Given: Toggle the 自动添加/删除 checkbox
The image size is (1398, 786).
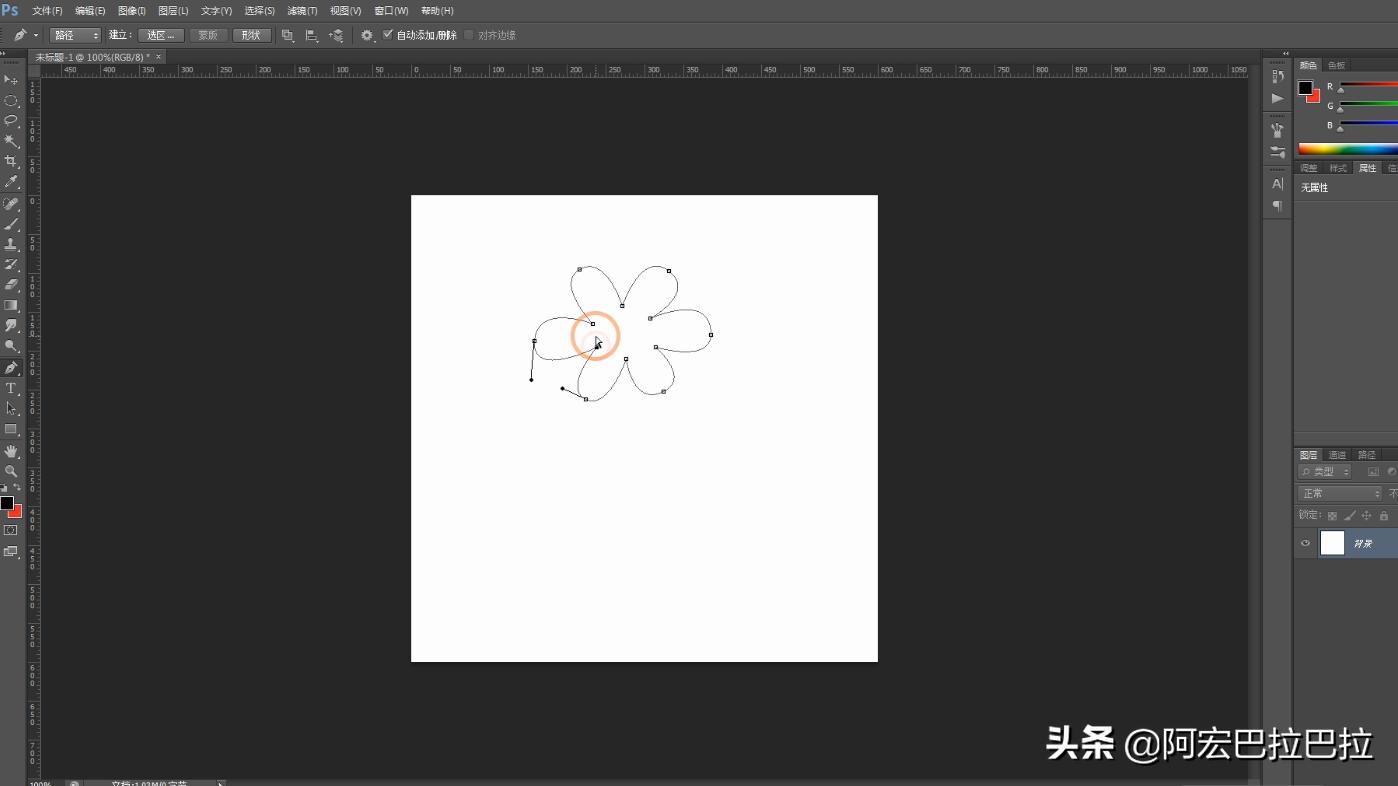Looking at the screenshot, I should click(386, 34).
